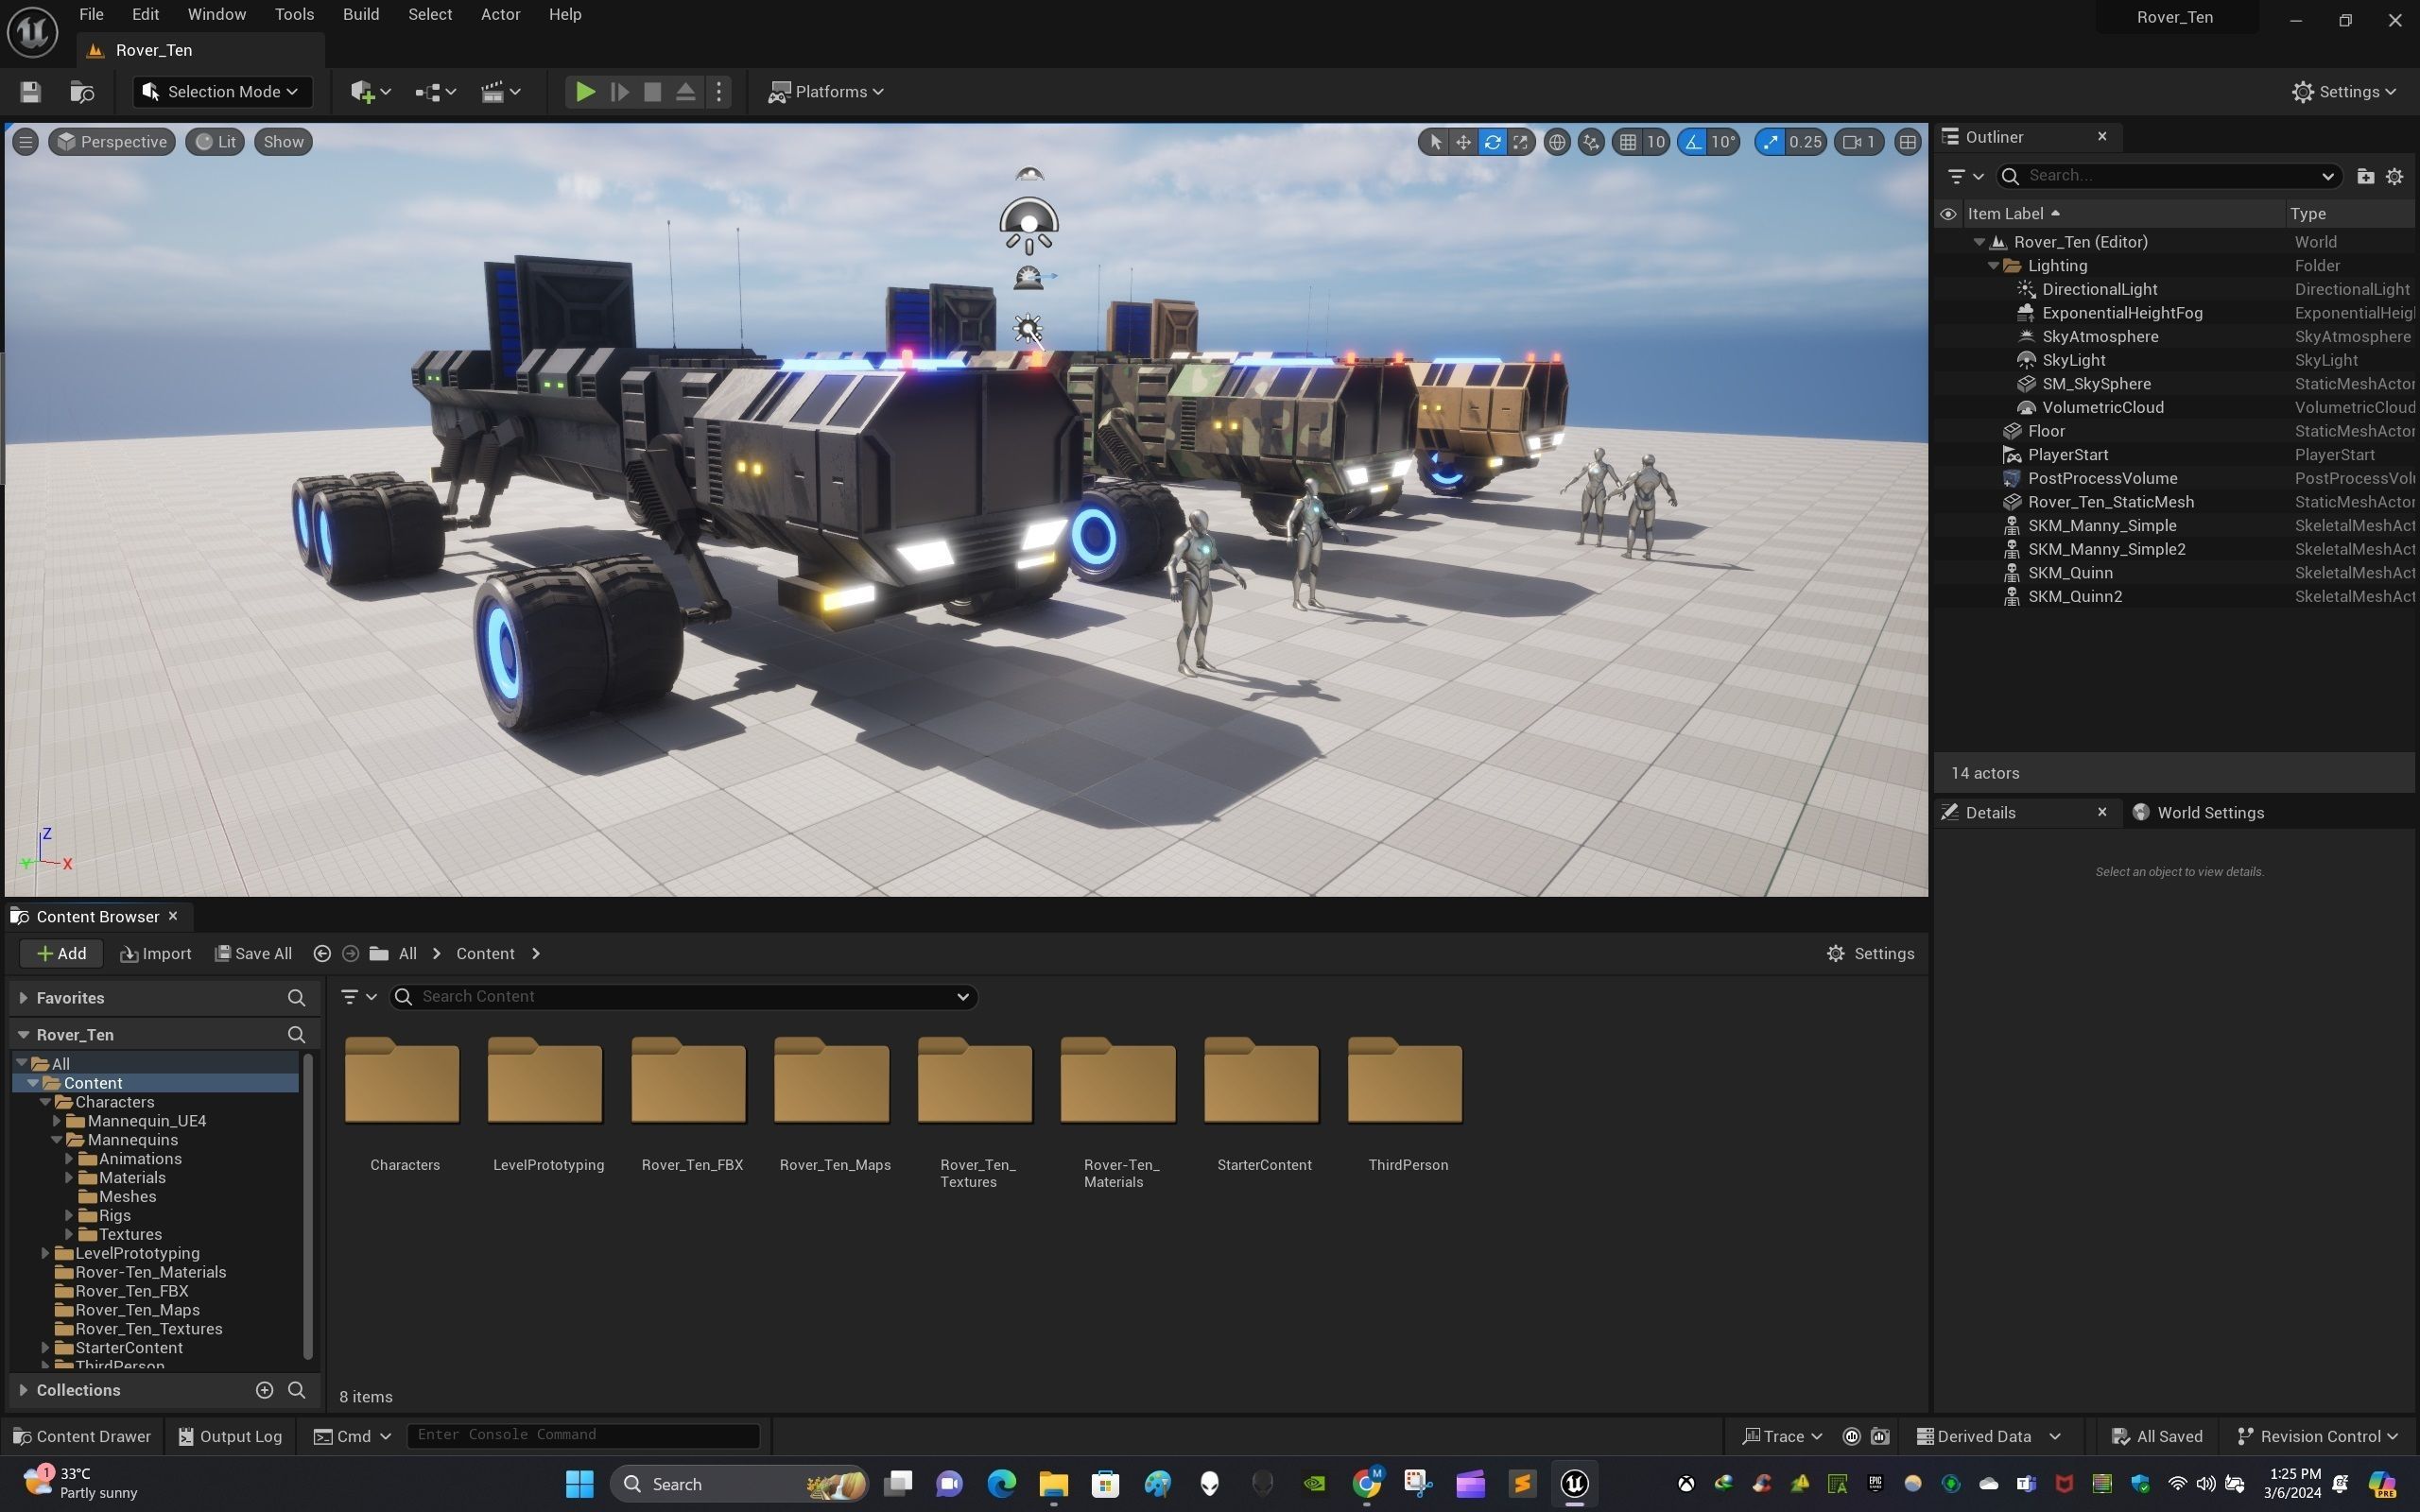The height and width of the screenshot is (1512, 2420).
Task: Toggle the viewport layout maximize icon
Action: (x=1907, y=142)
